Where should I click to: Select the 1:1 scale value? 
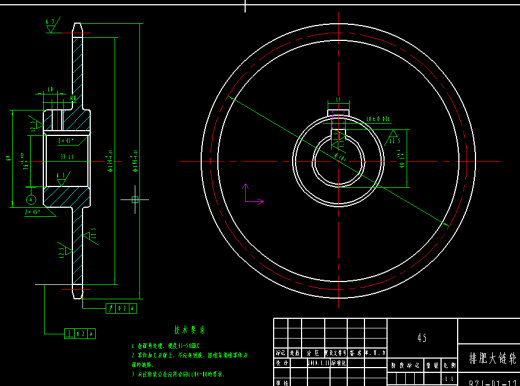coord(450,379)
